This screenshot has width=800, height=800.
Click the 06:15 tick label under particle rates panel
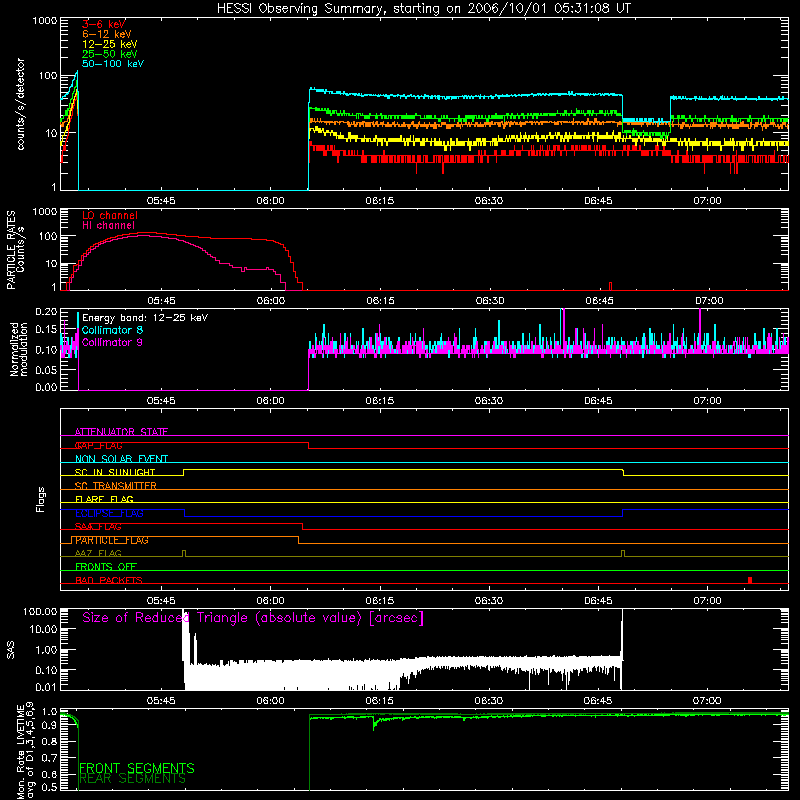pyautogui.click(x=380, y=301)
